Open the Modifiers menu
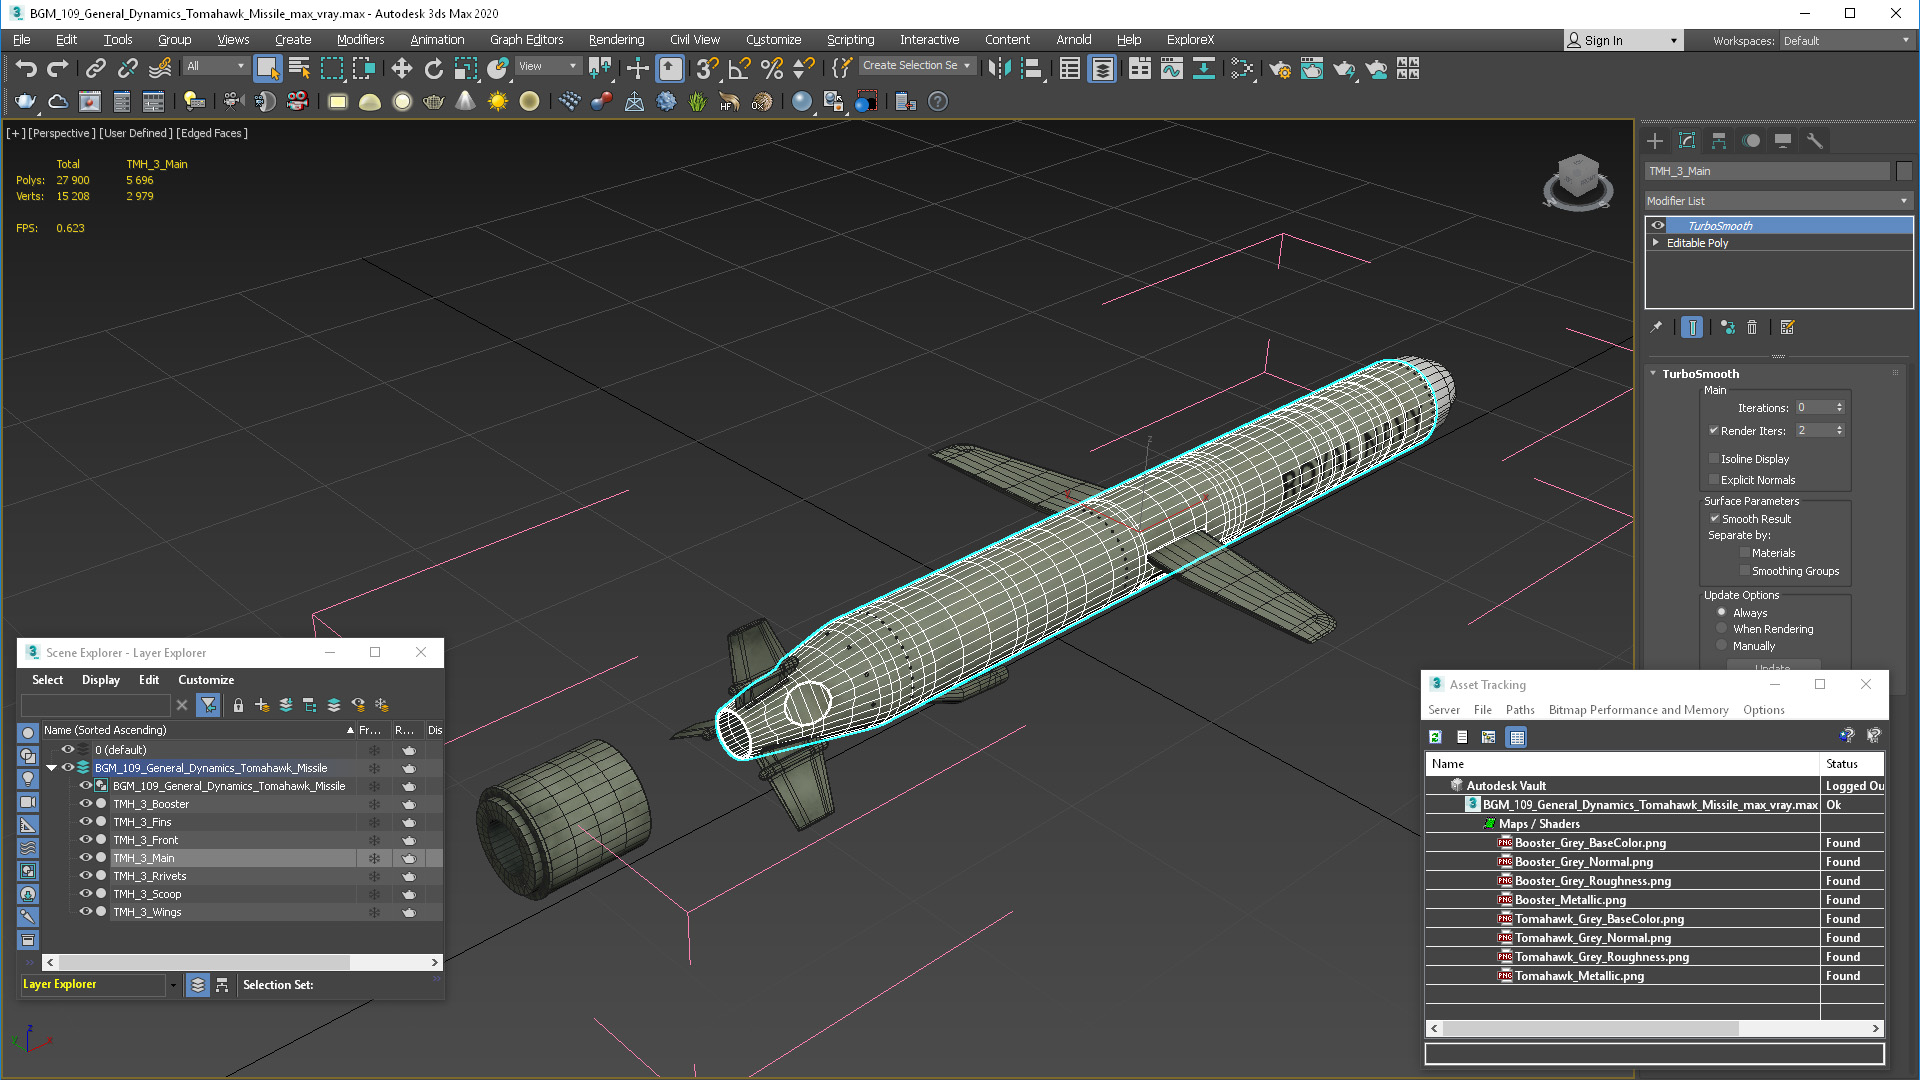Screen dimensions: 1920x1080 click(x=360, y=40)
